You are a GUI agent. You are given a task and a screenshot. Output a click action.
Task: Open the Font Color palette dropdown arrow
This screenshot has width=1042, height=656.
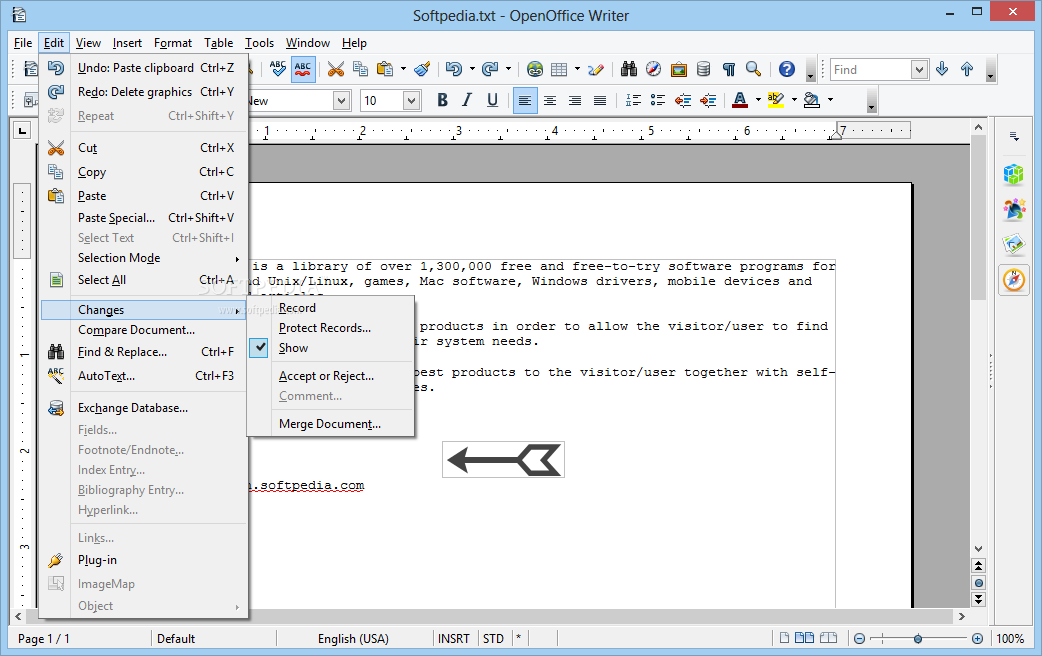758,100
